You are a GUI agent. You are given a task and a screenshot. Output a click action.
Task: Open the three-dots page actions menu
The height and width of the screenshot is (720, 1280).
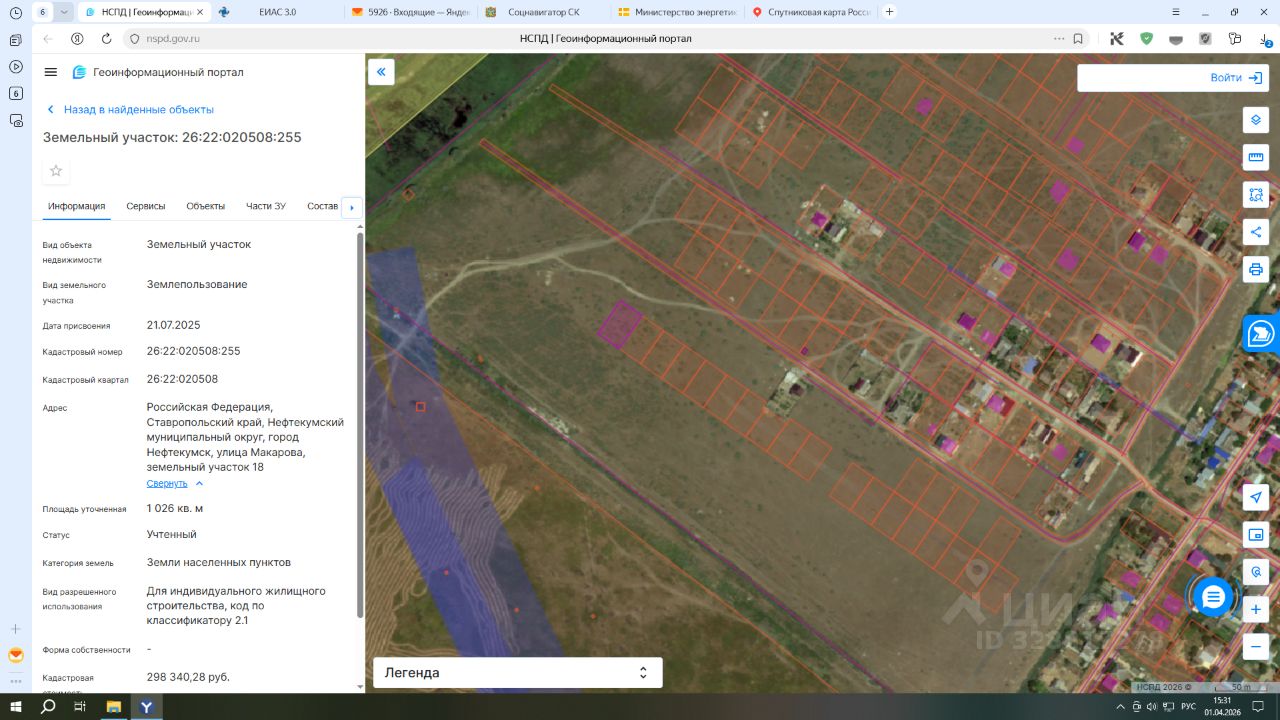[x=1059, y=38]
